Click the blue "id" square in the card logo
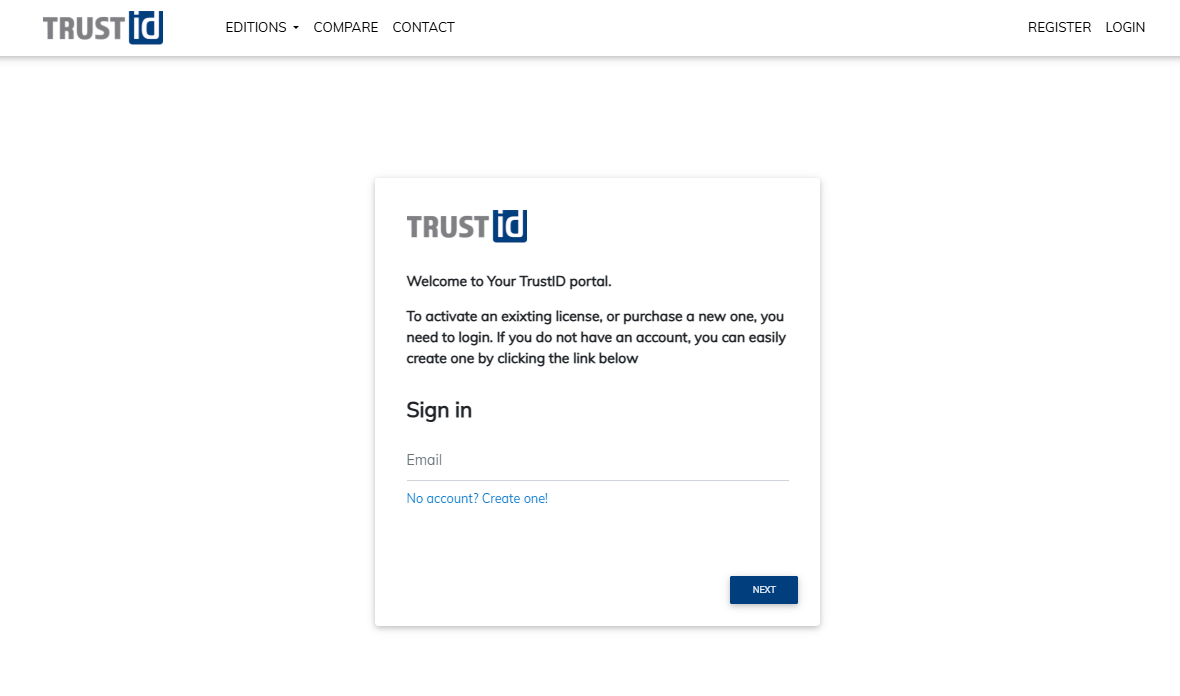 [512, 226]
